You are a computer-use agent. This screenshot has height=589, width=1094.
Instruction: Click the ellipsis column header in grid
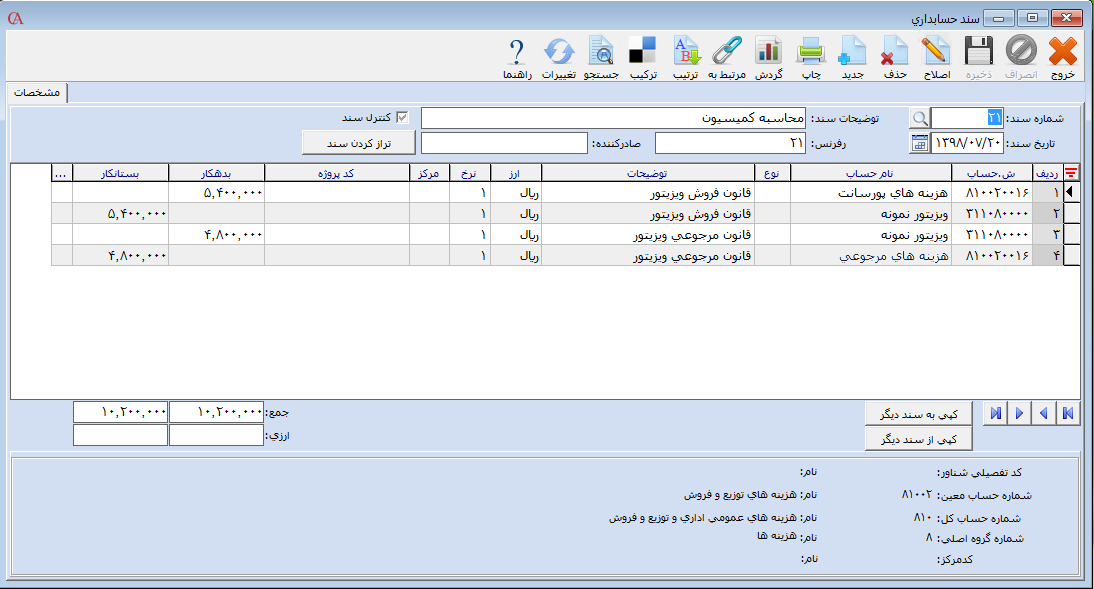click(x=61, y=173)
